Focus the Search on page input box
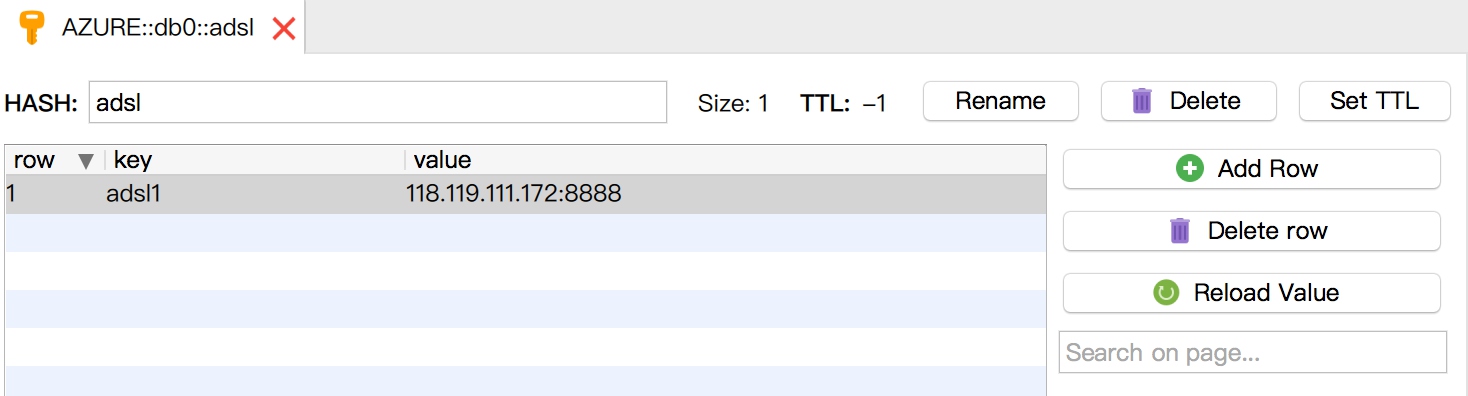1468x396 pixels. pyautogui.click(x=1253, y=352)
